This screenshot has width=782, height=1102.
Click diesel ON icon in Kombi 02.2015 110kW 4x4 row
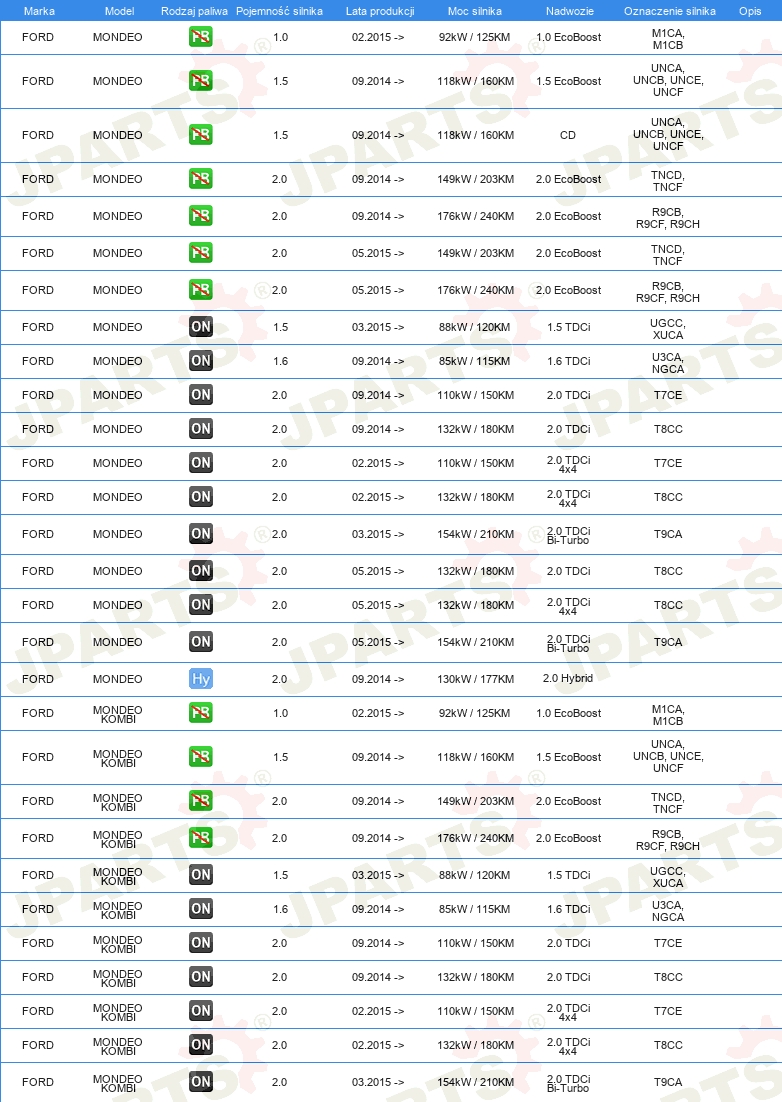pos(201,1011)
